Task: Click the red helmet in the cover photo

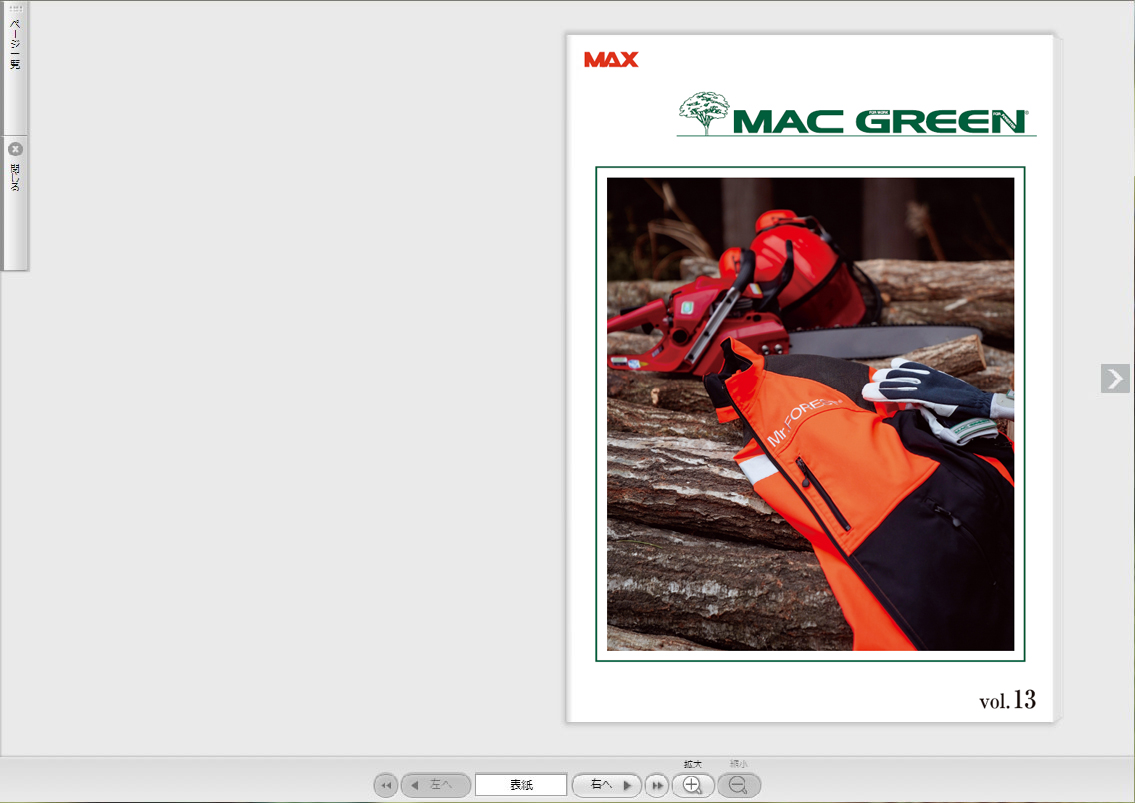Action: coord(800,262)
